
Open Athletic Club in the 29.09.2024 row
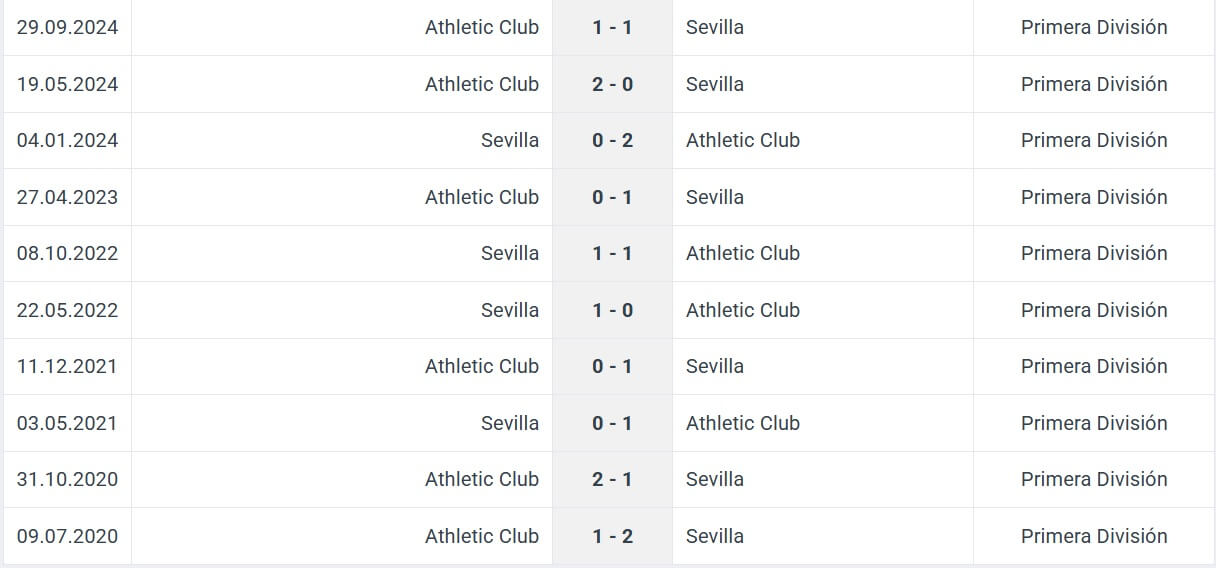click(x=482, y=27)
